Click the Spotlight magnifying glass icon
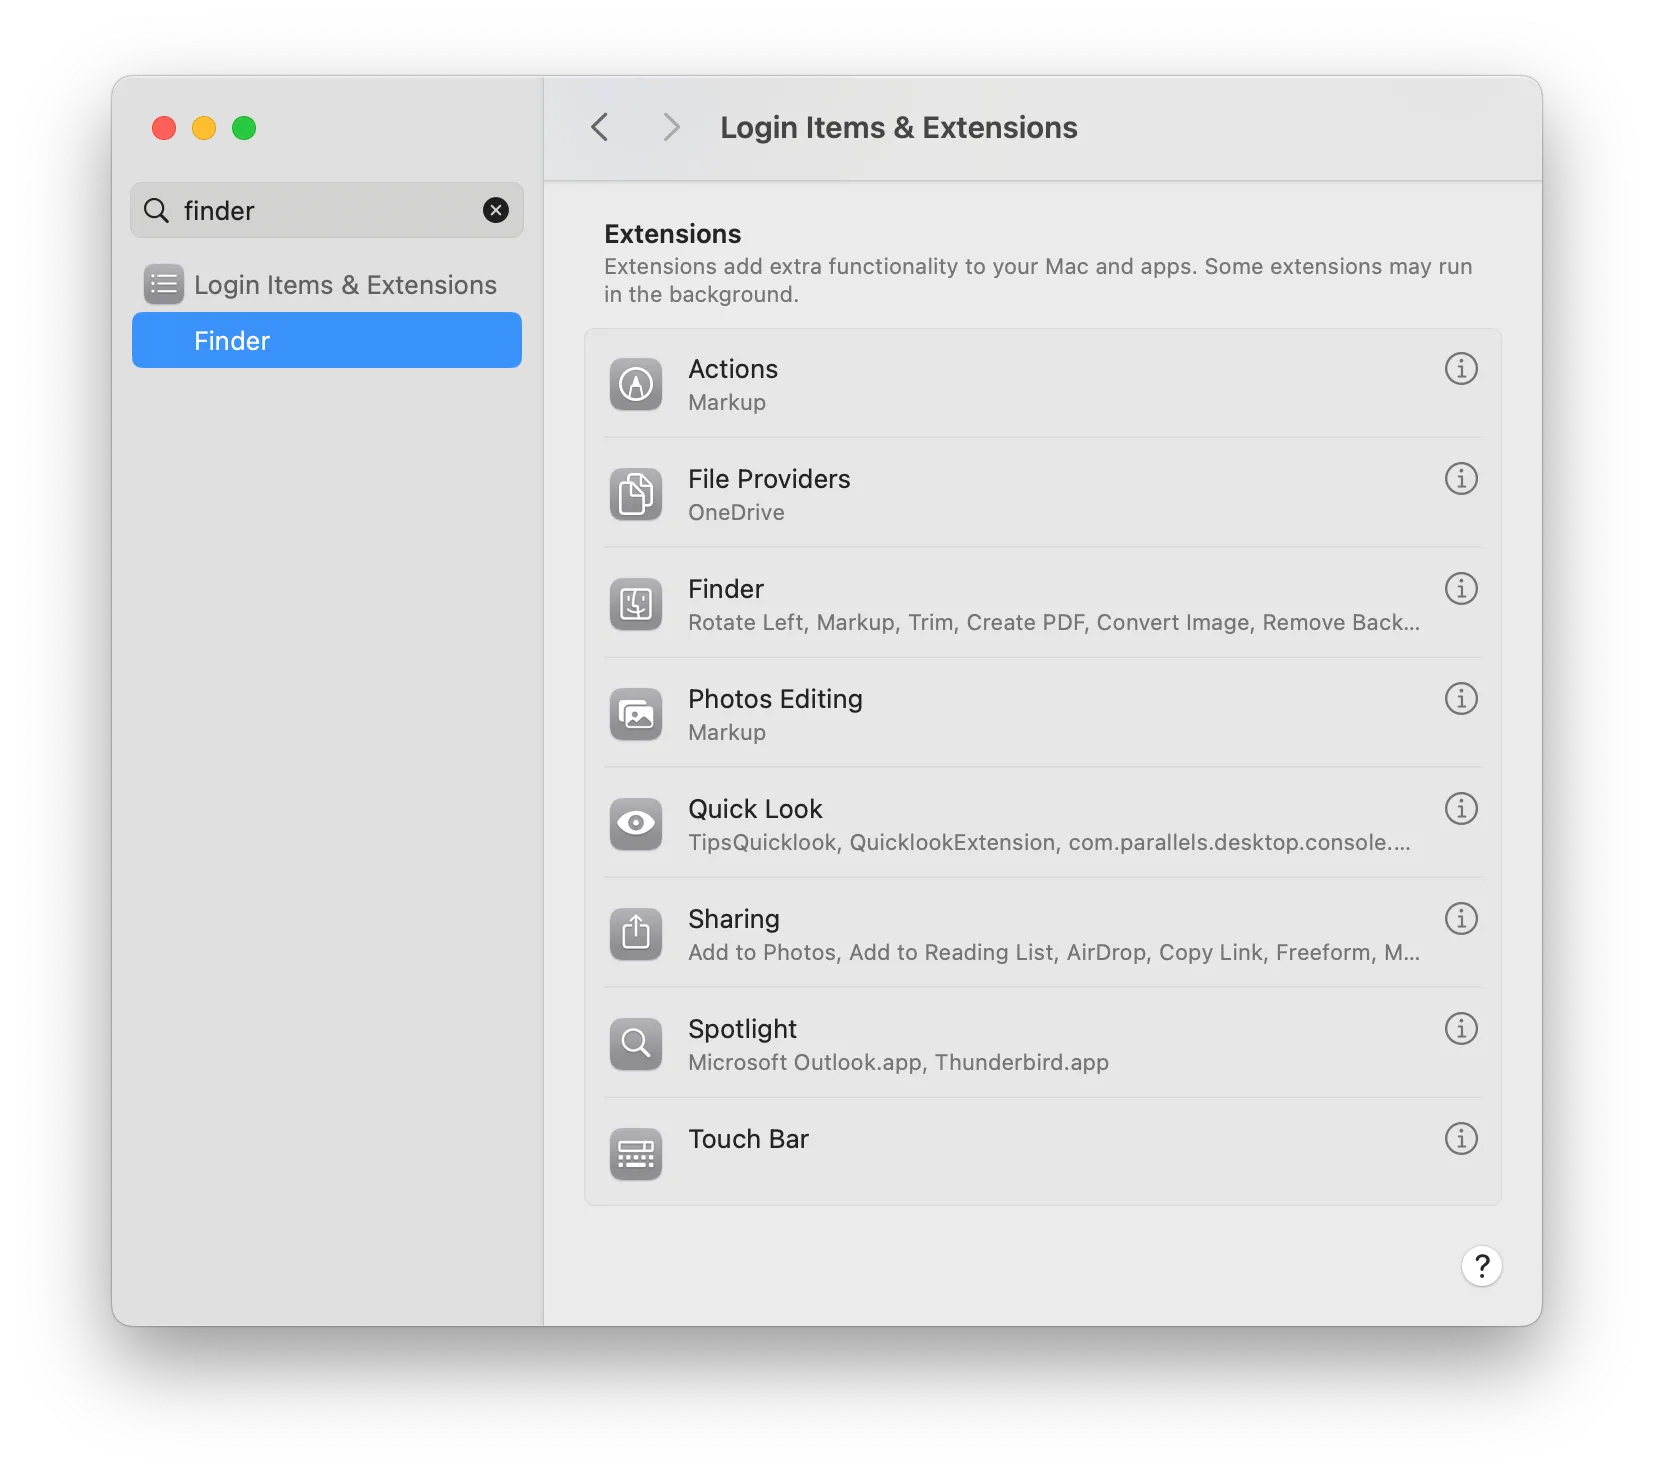This screenshot has width=1654, height=1474. click(x=635, y=1044)
